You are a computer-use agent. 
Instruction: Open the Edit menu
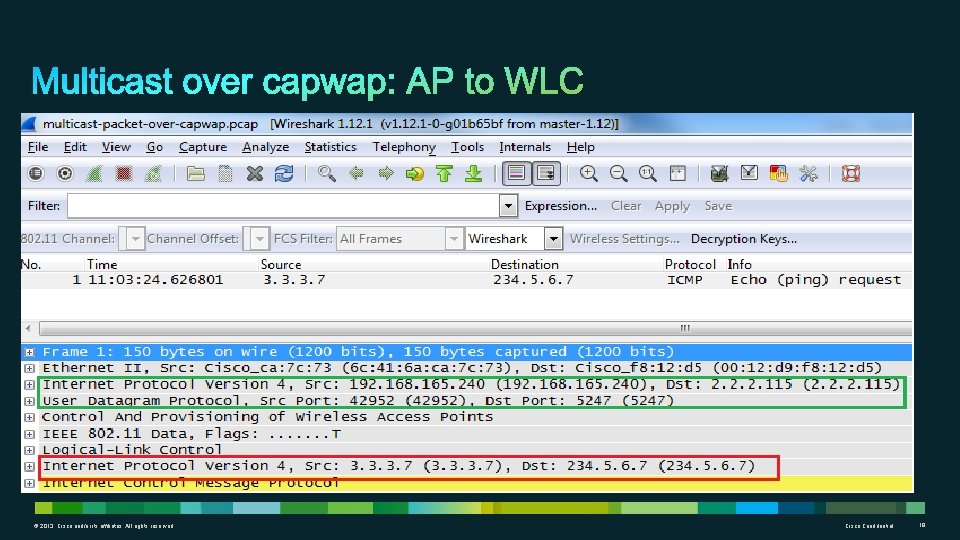click(75, 147)
